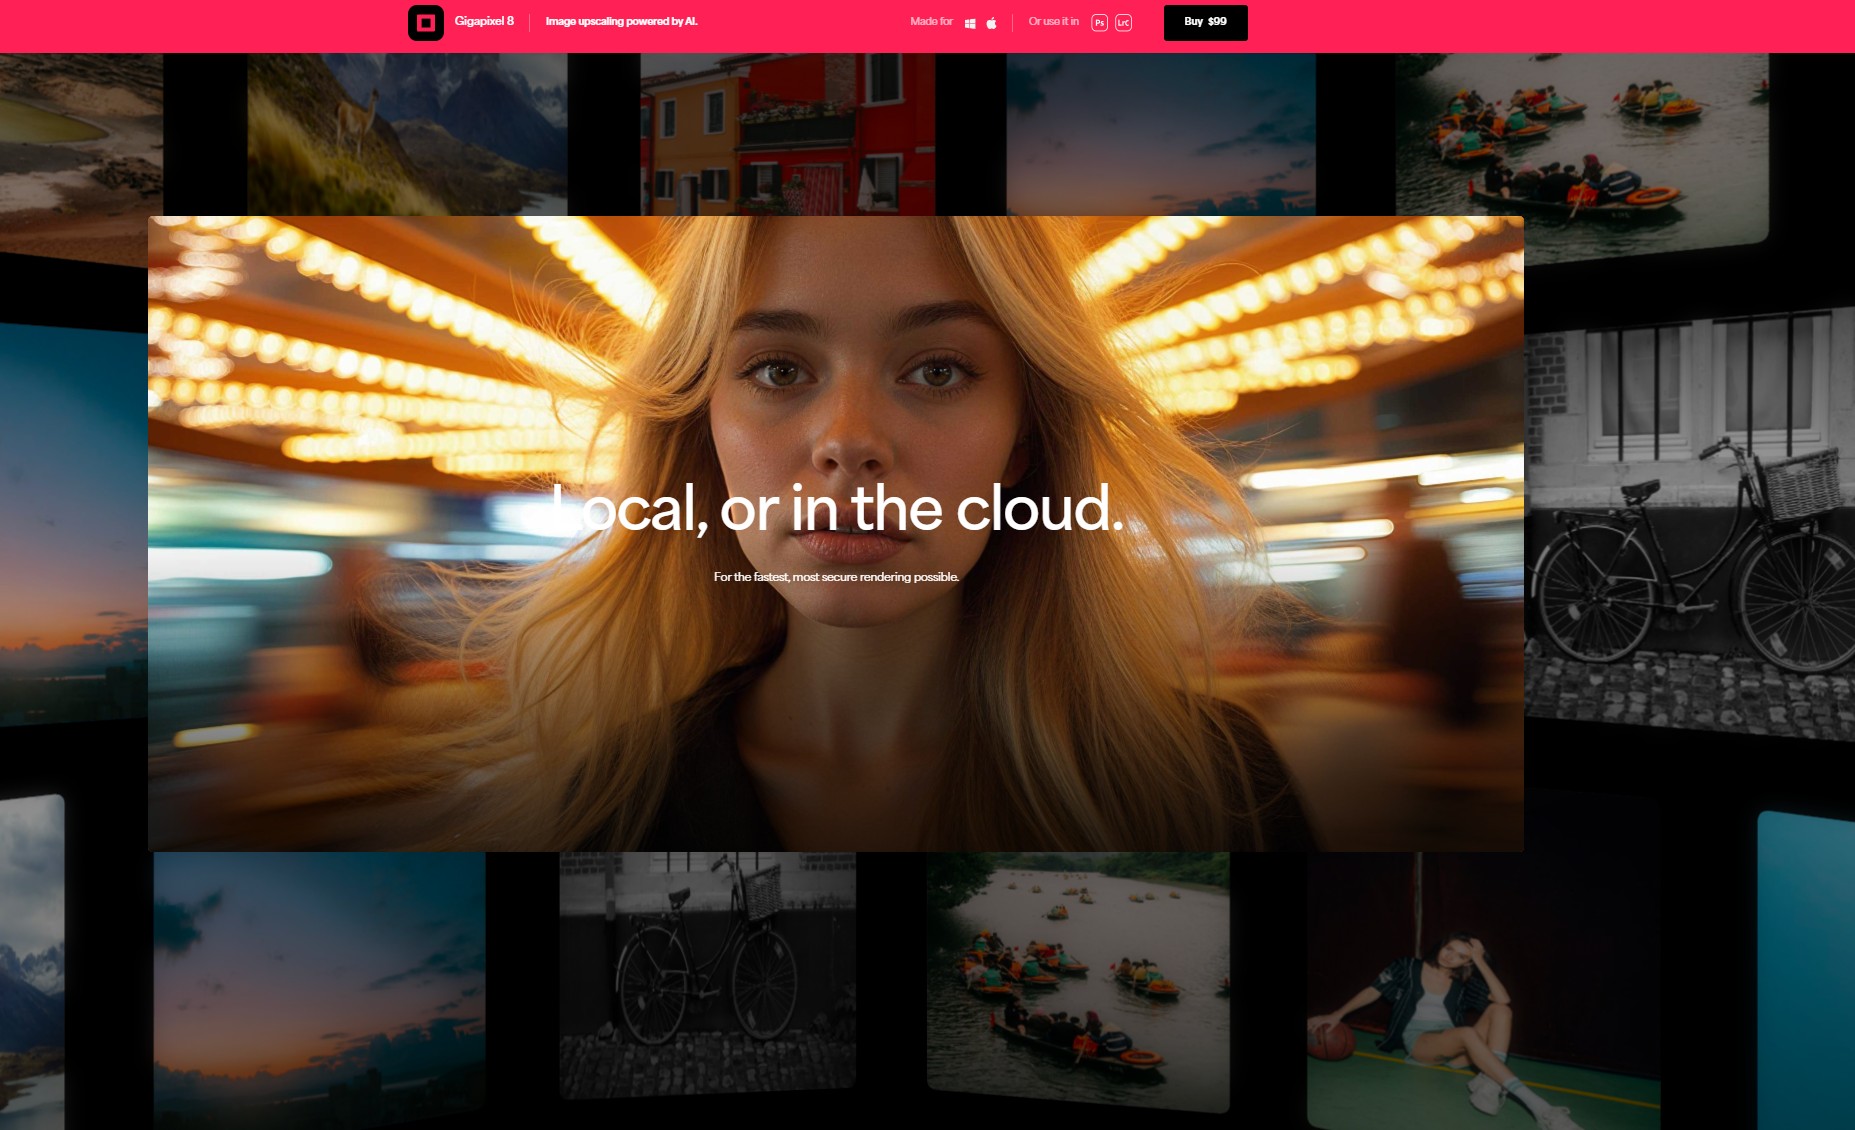The image size is (1855, 1130).
Task: Select the top row dusk sky photo
Action: (x=1160, y=133)
